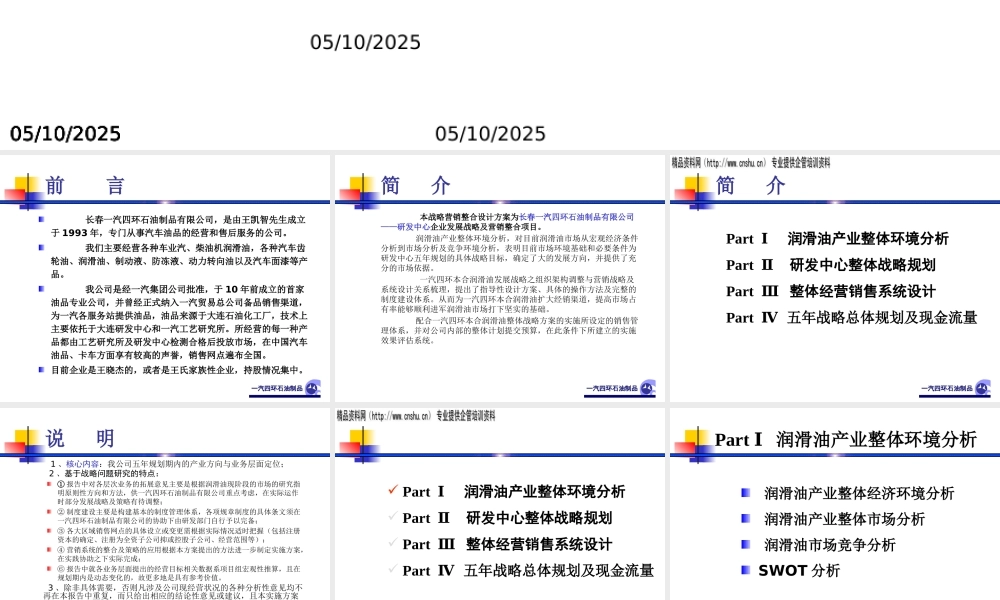The height and width of the screenshot is (600, 1000).
Task: Click the red checkmark beside Part I 润滑油产业整体环境分析
Action: tap(393, 490)
